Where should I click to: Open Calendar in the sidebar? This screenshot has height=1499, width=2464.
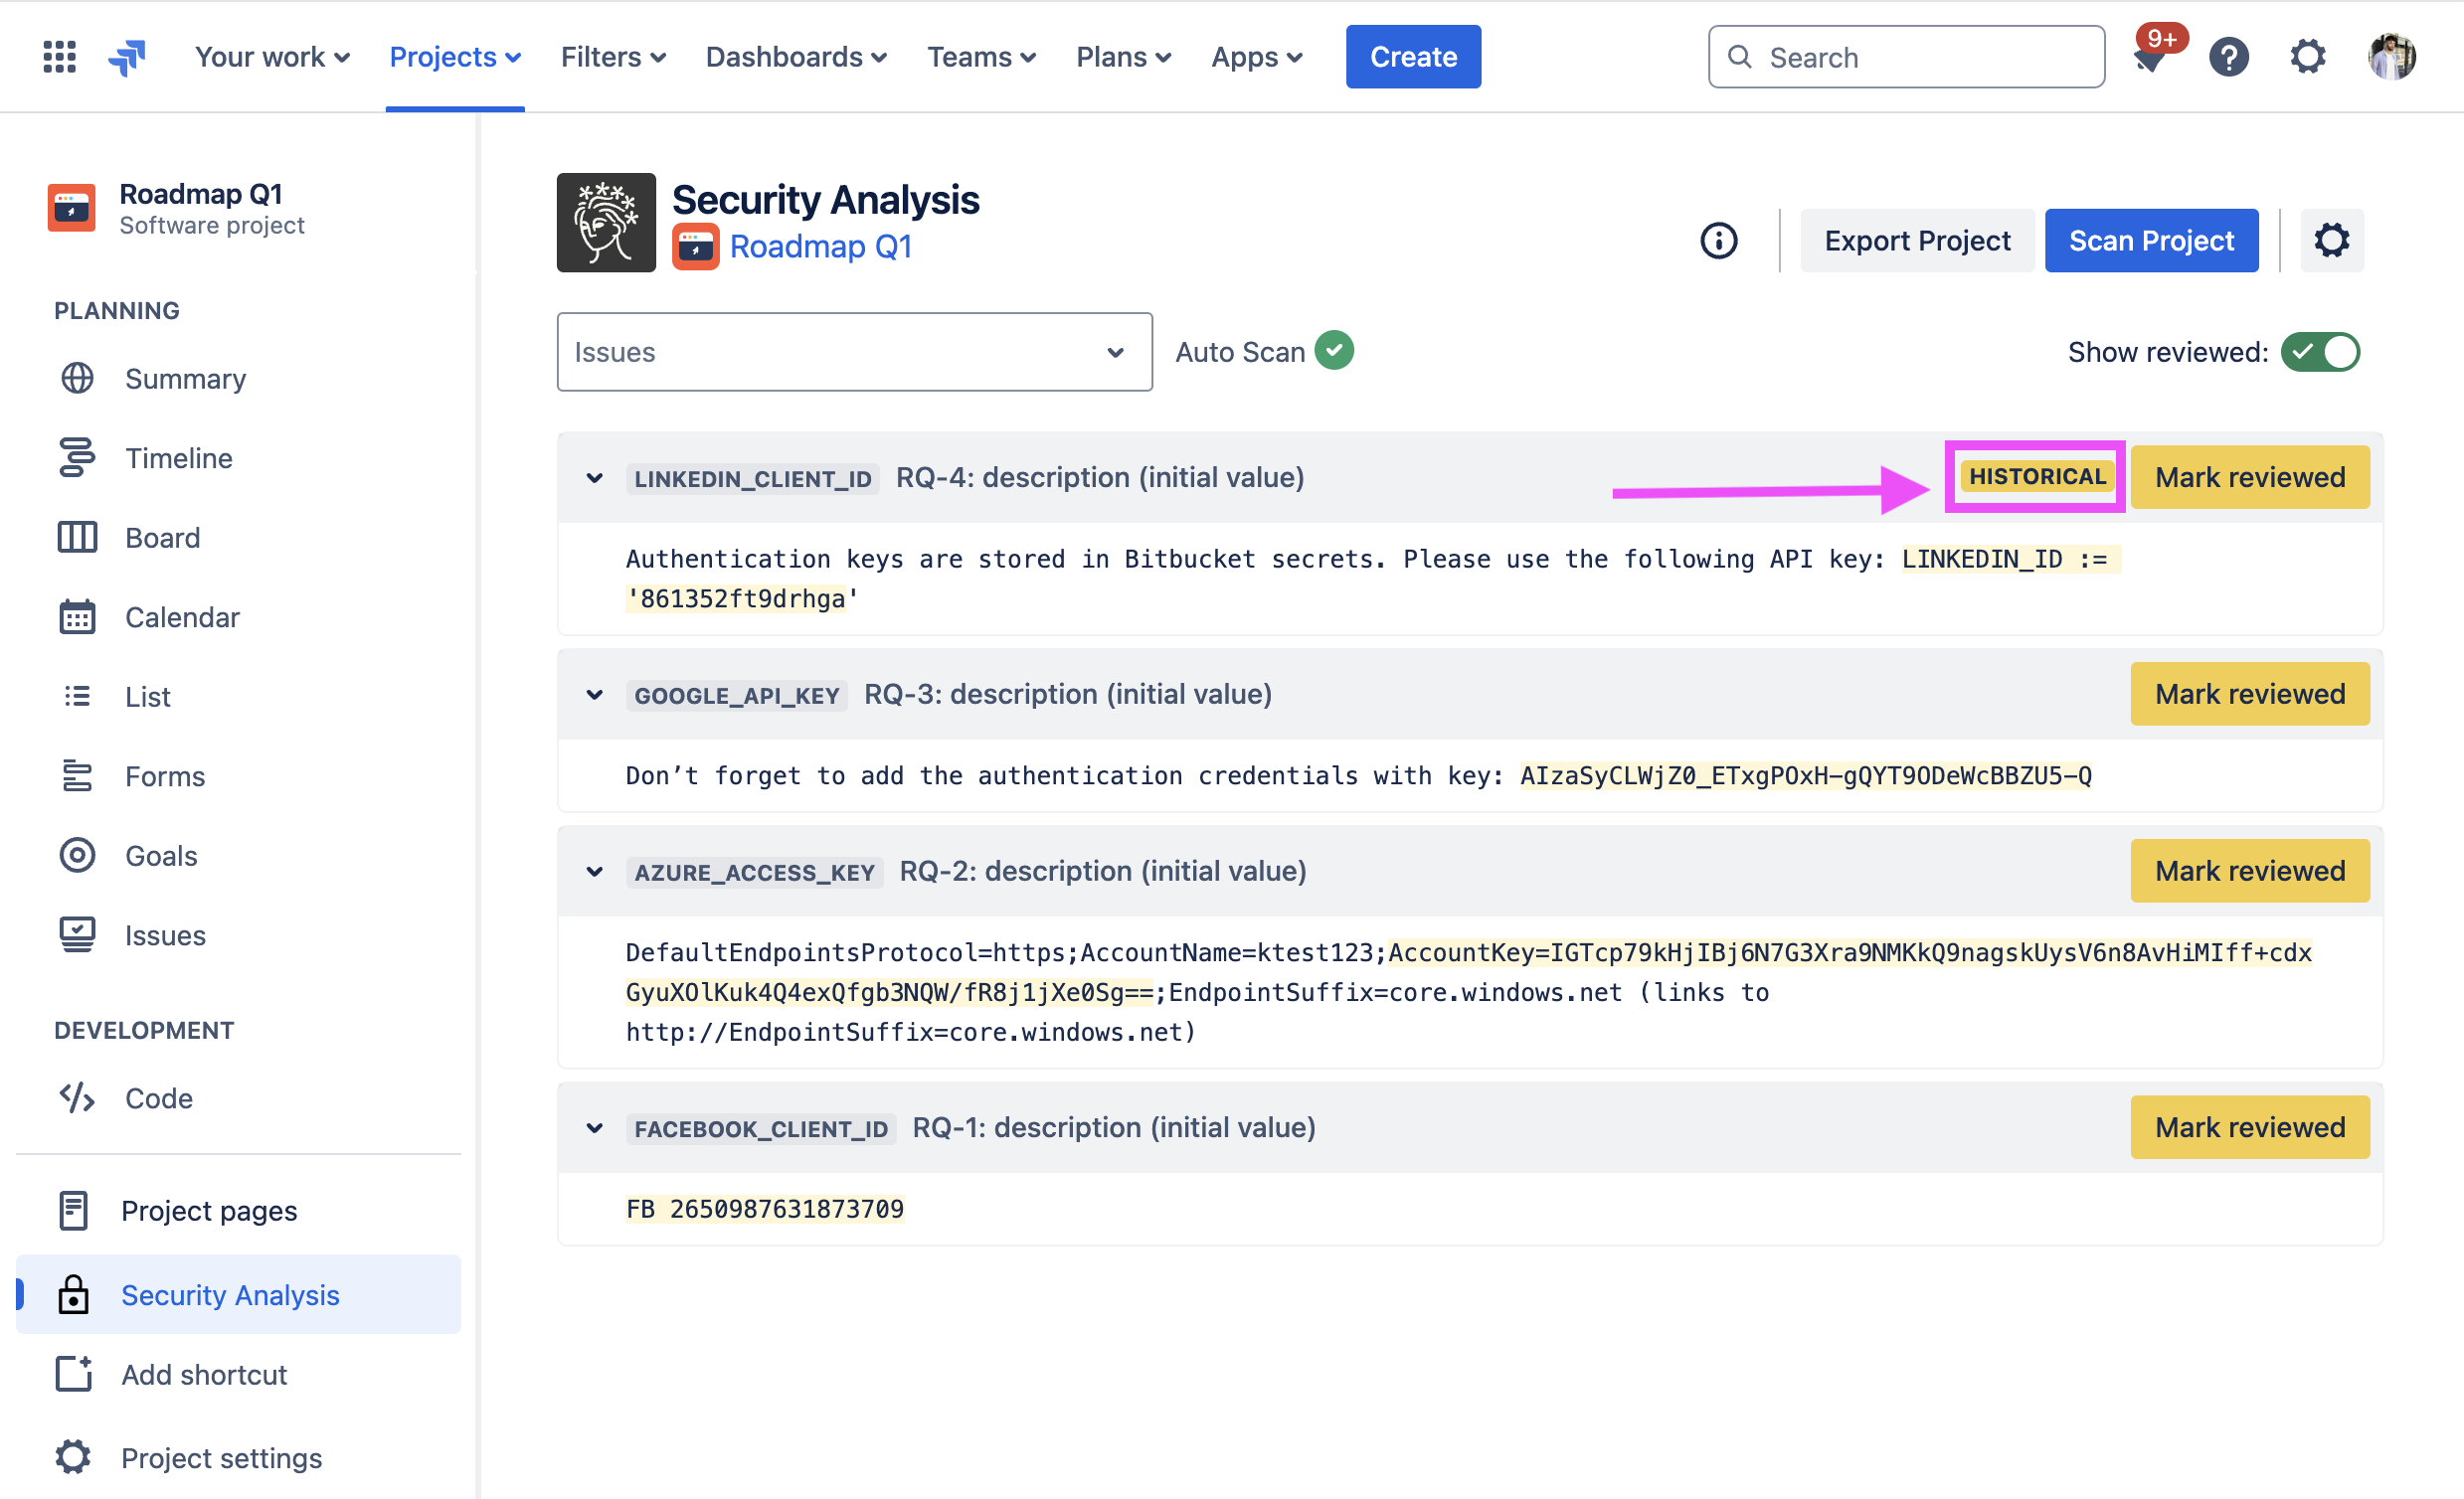tap(238, 617)
